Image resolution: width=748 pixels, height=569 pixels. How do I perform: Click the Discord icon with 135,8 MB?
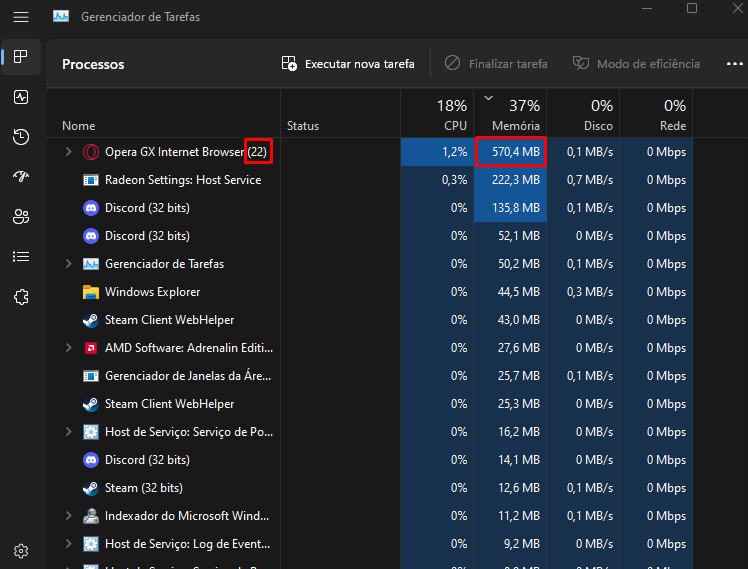(91, 208)
